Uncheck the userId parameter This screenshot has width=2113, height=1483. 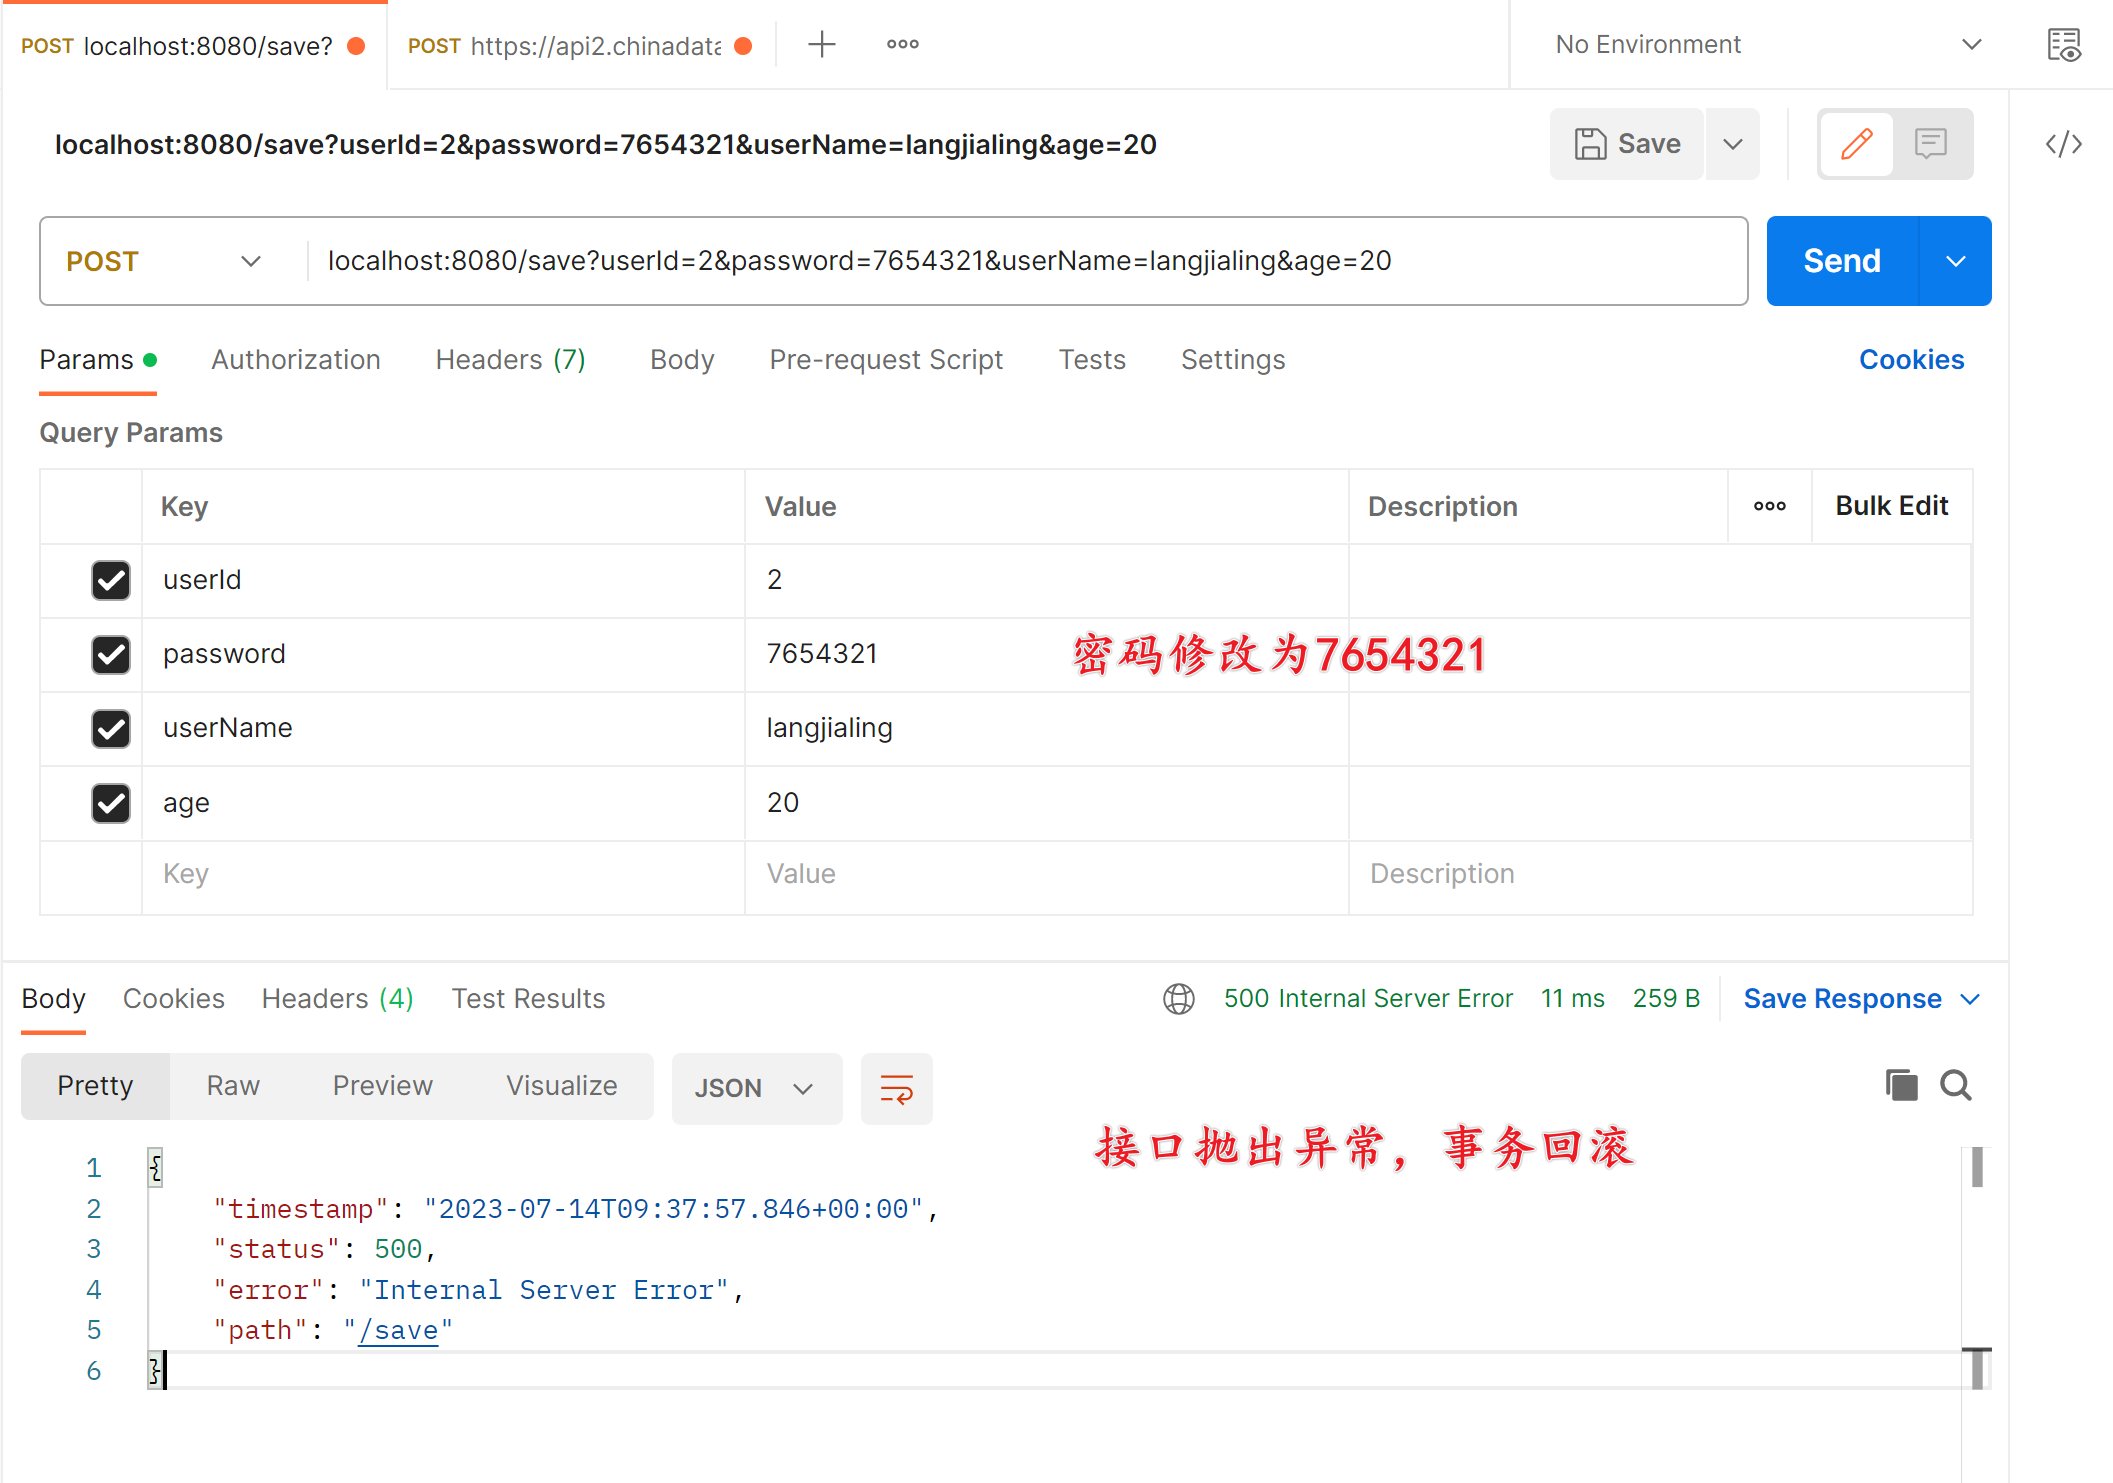pyautogui.click(x=111, y=580)
